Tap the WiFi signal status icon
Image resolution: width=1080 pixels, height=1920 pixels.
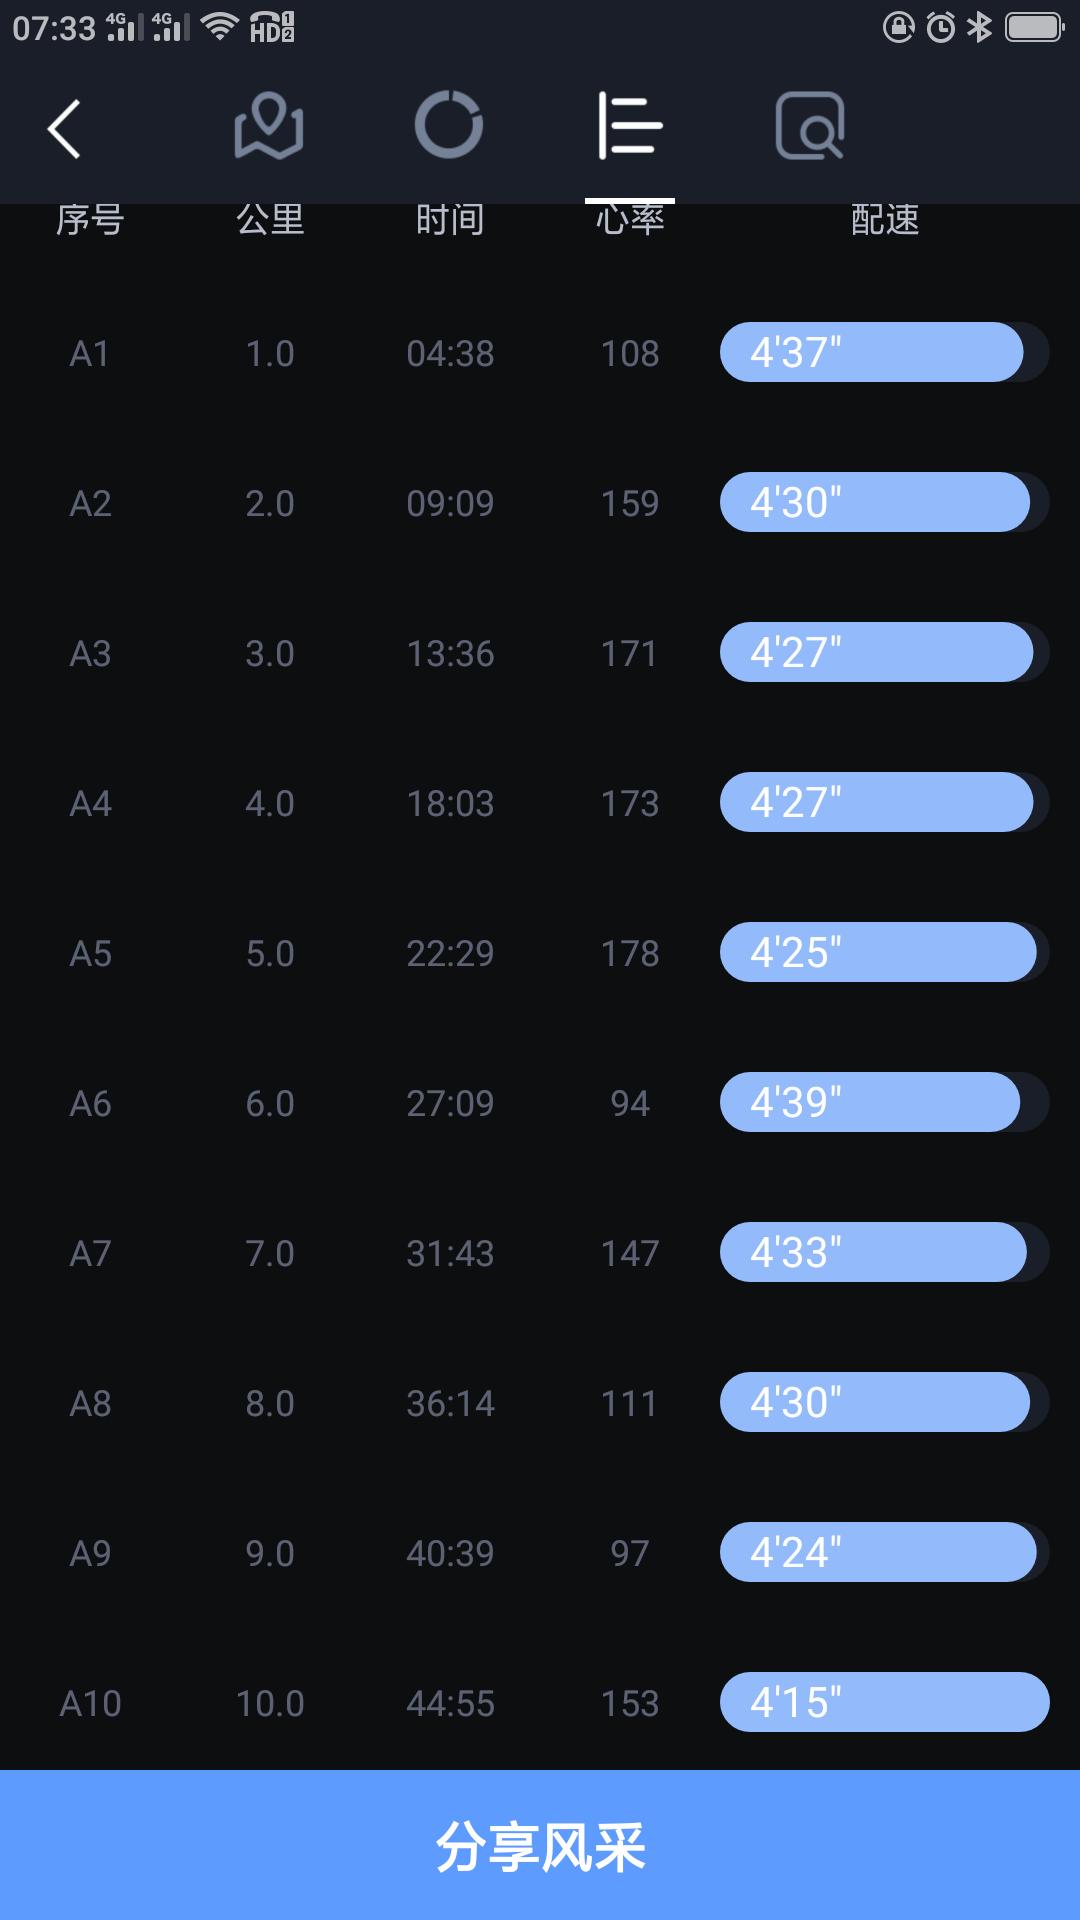tap(219, 27)
